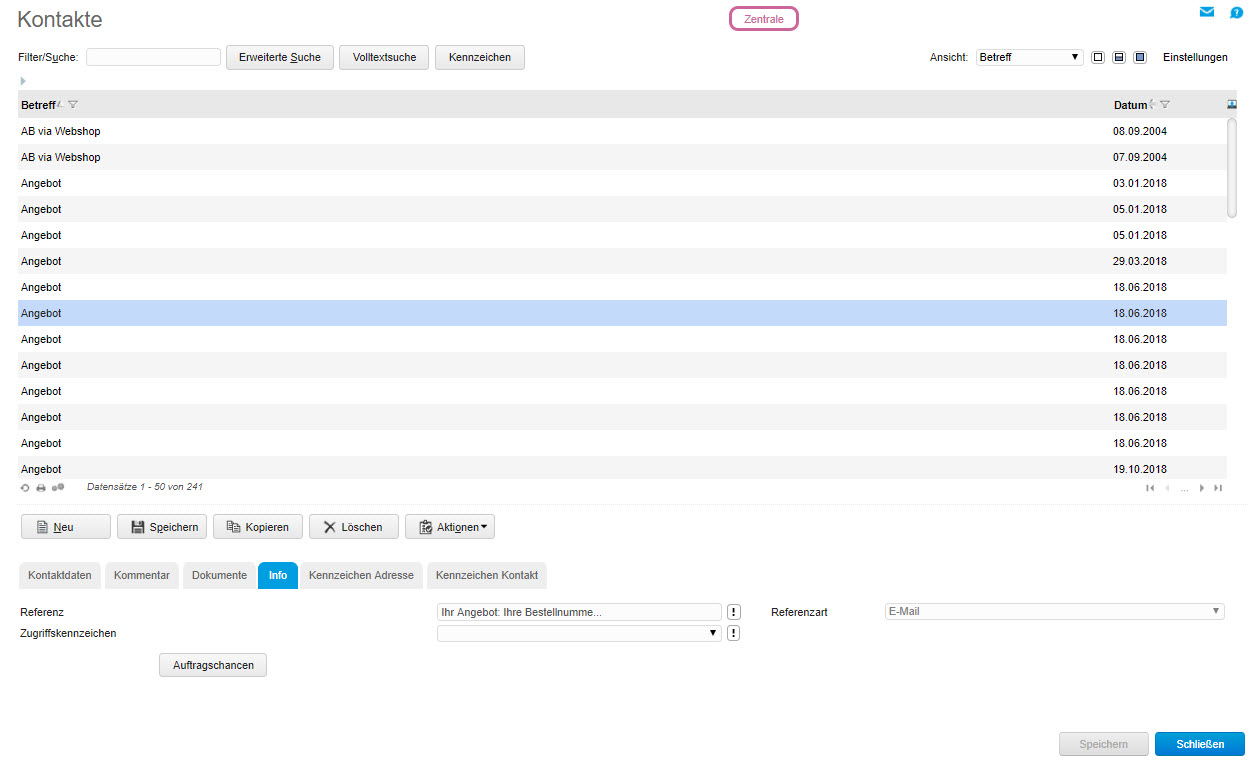Open the Dokumente tab
Screen dimensions: 1256x766
(219, 576)
